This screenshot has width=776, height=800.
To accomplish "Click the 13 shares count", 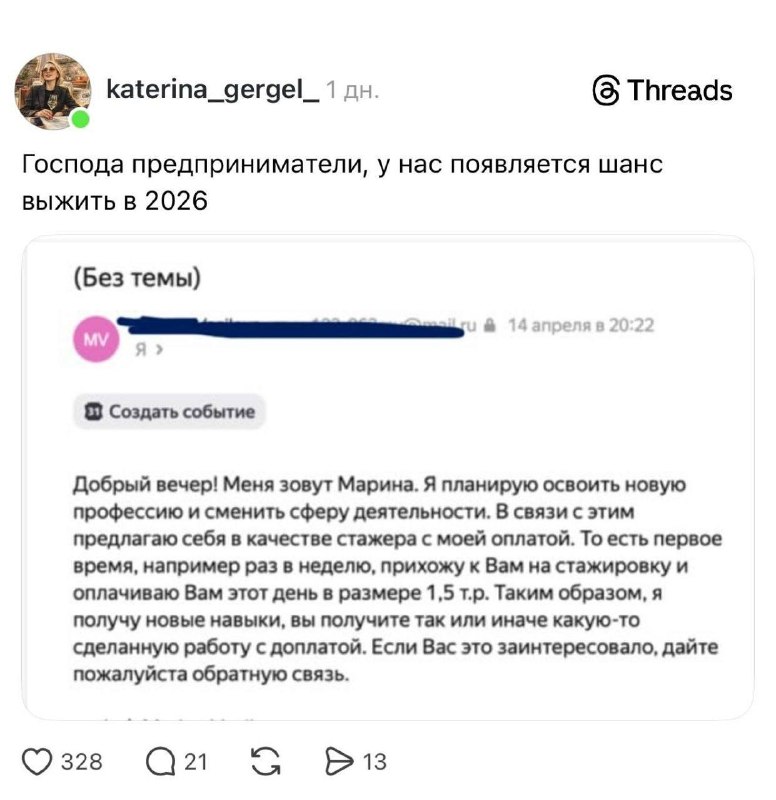I will (x=374, y=763).
